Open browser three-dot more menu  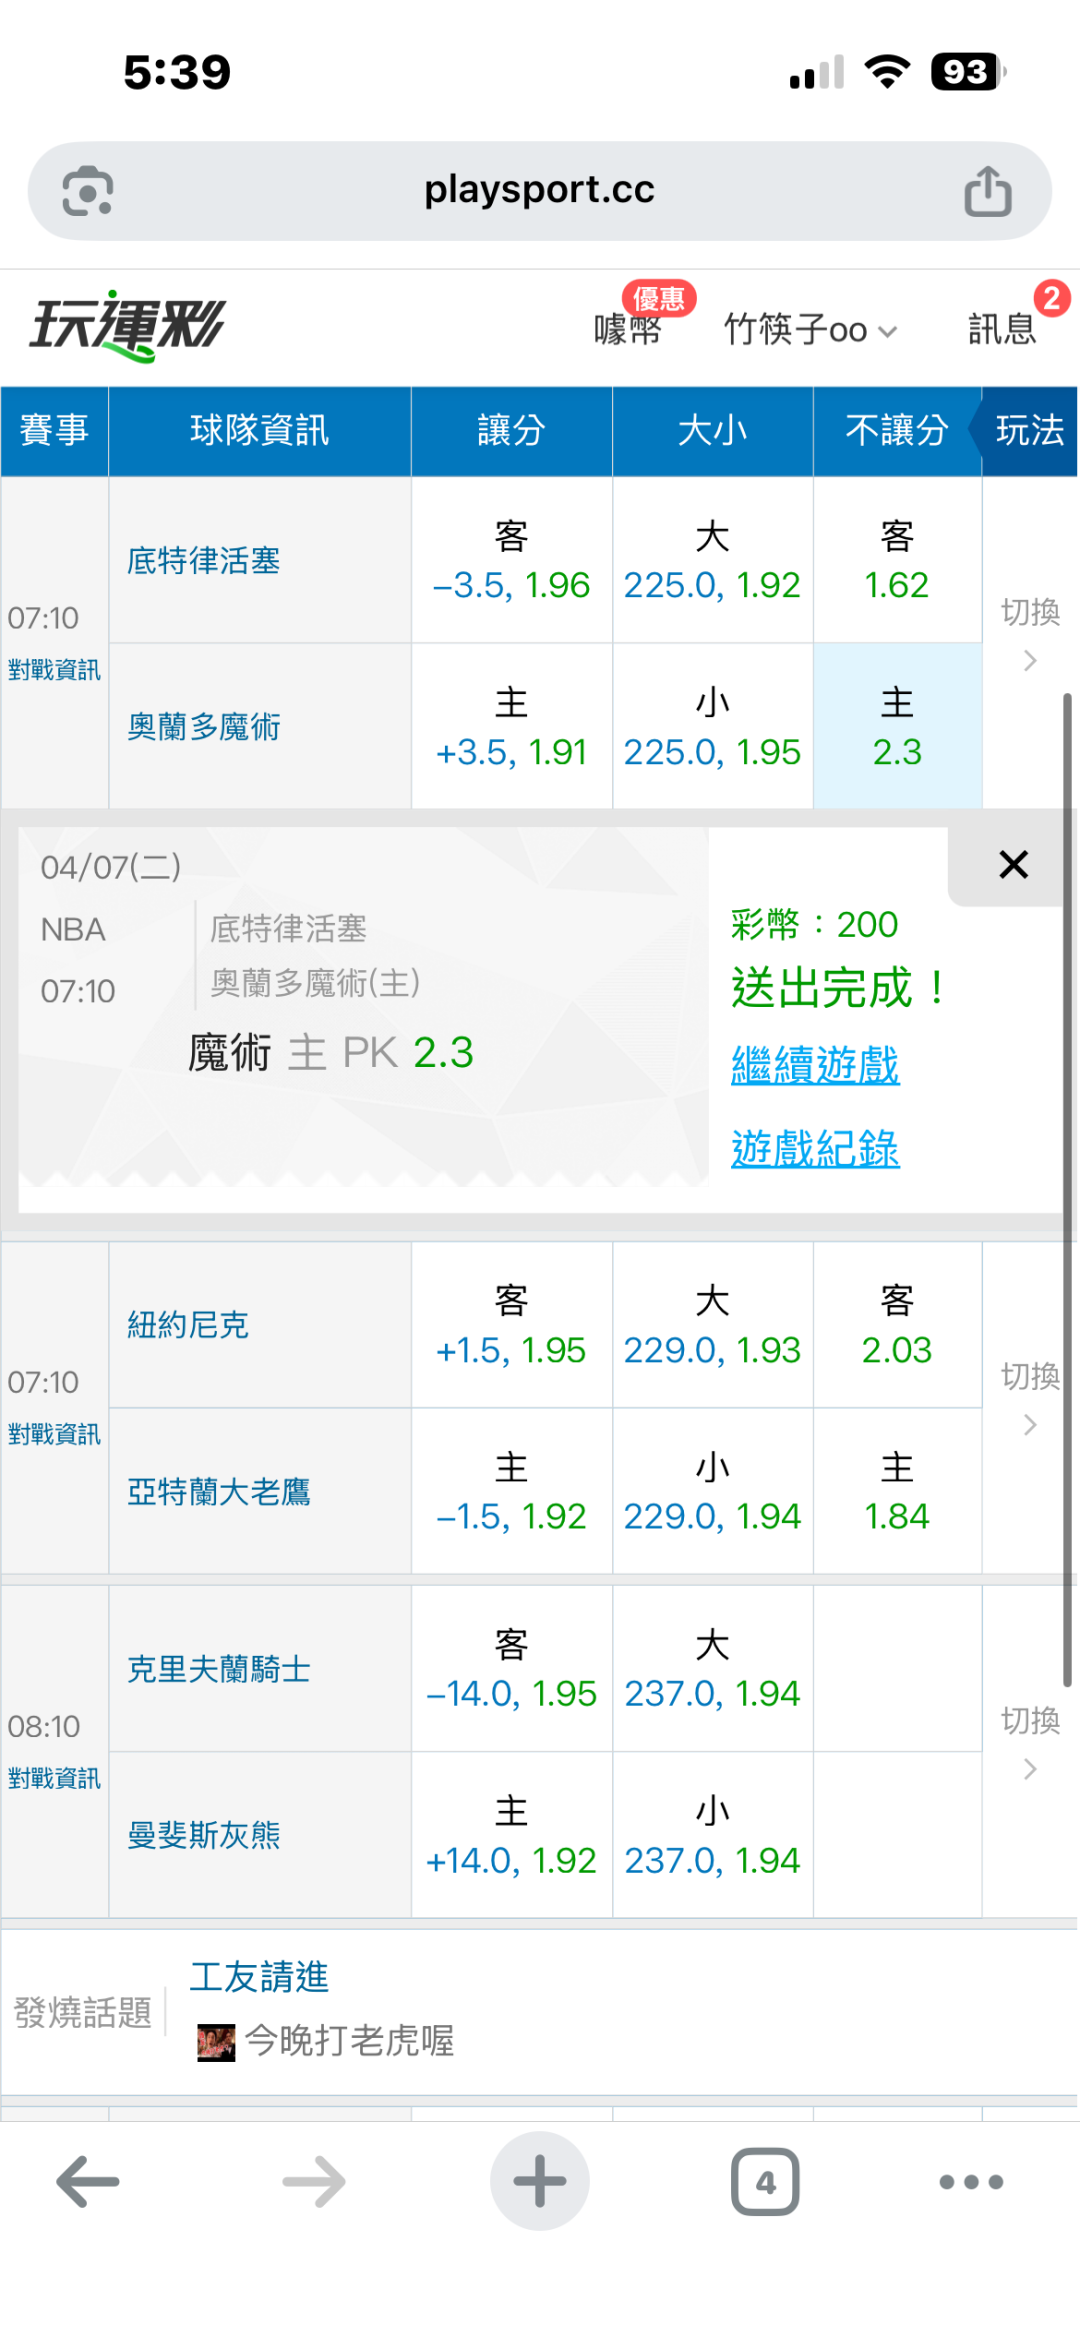coord(971,2181)
